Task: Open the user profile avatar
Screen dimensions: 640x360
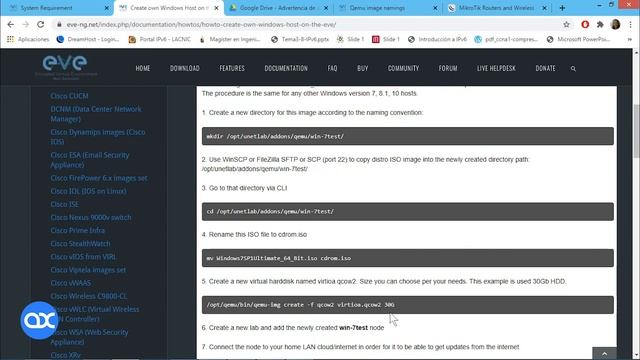Action: tap(616, 24)
